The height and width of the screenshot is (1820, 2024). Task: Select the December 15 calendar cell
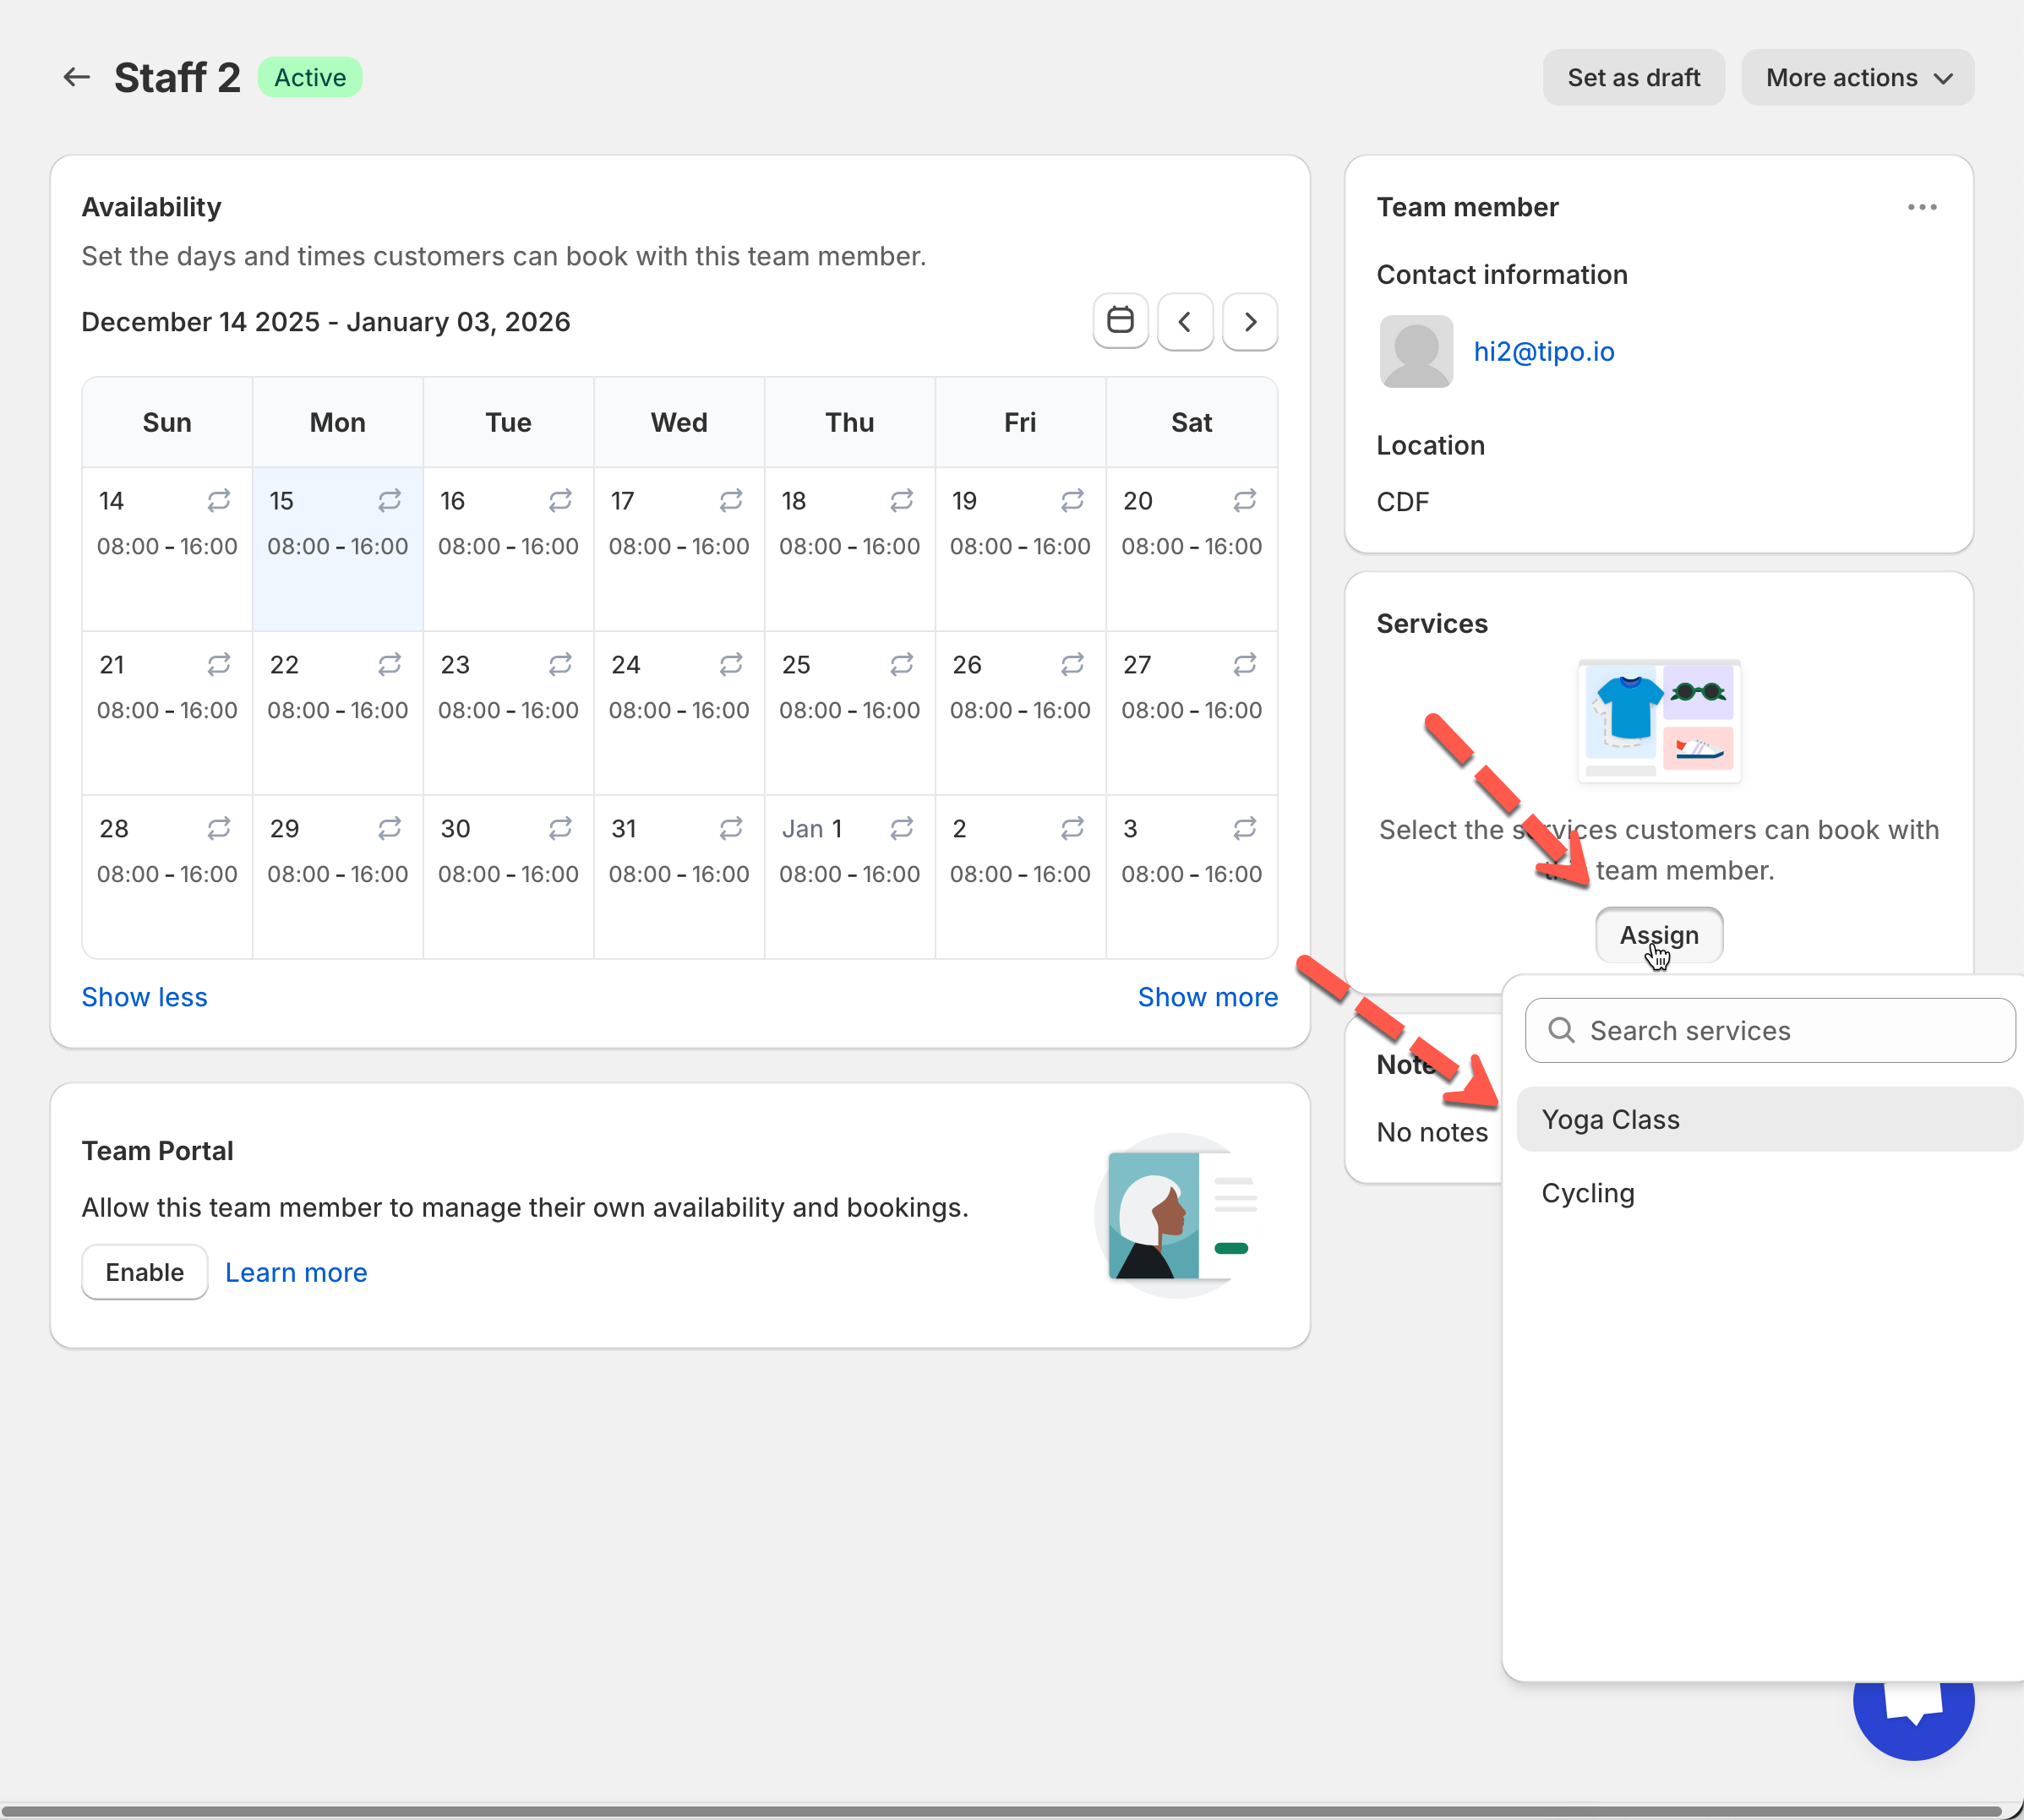(337, 580)
